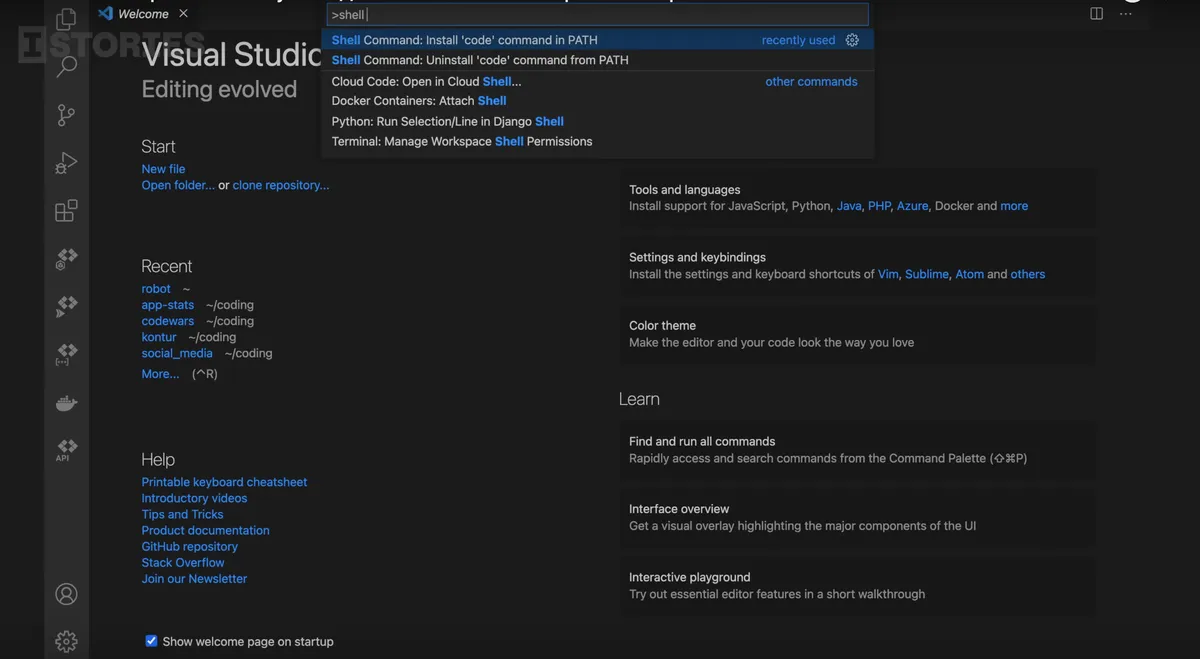Open the Explorer view in activity bar

[66, 19]
